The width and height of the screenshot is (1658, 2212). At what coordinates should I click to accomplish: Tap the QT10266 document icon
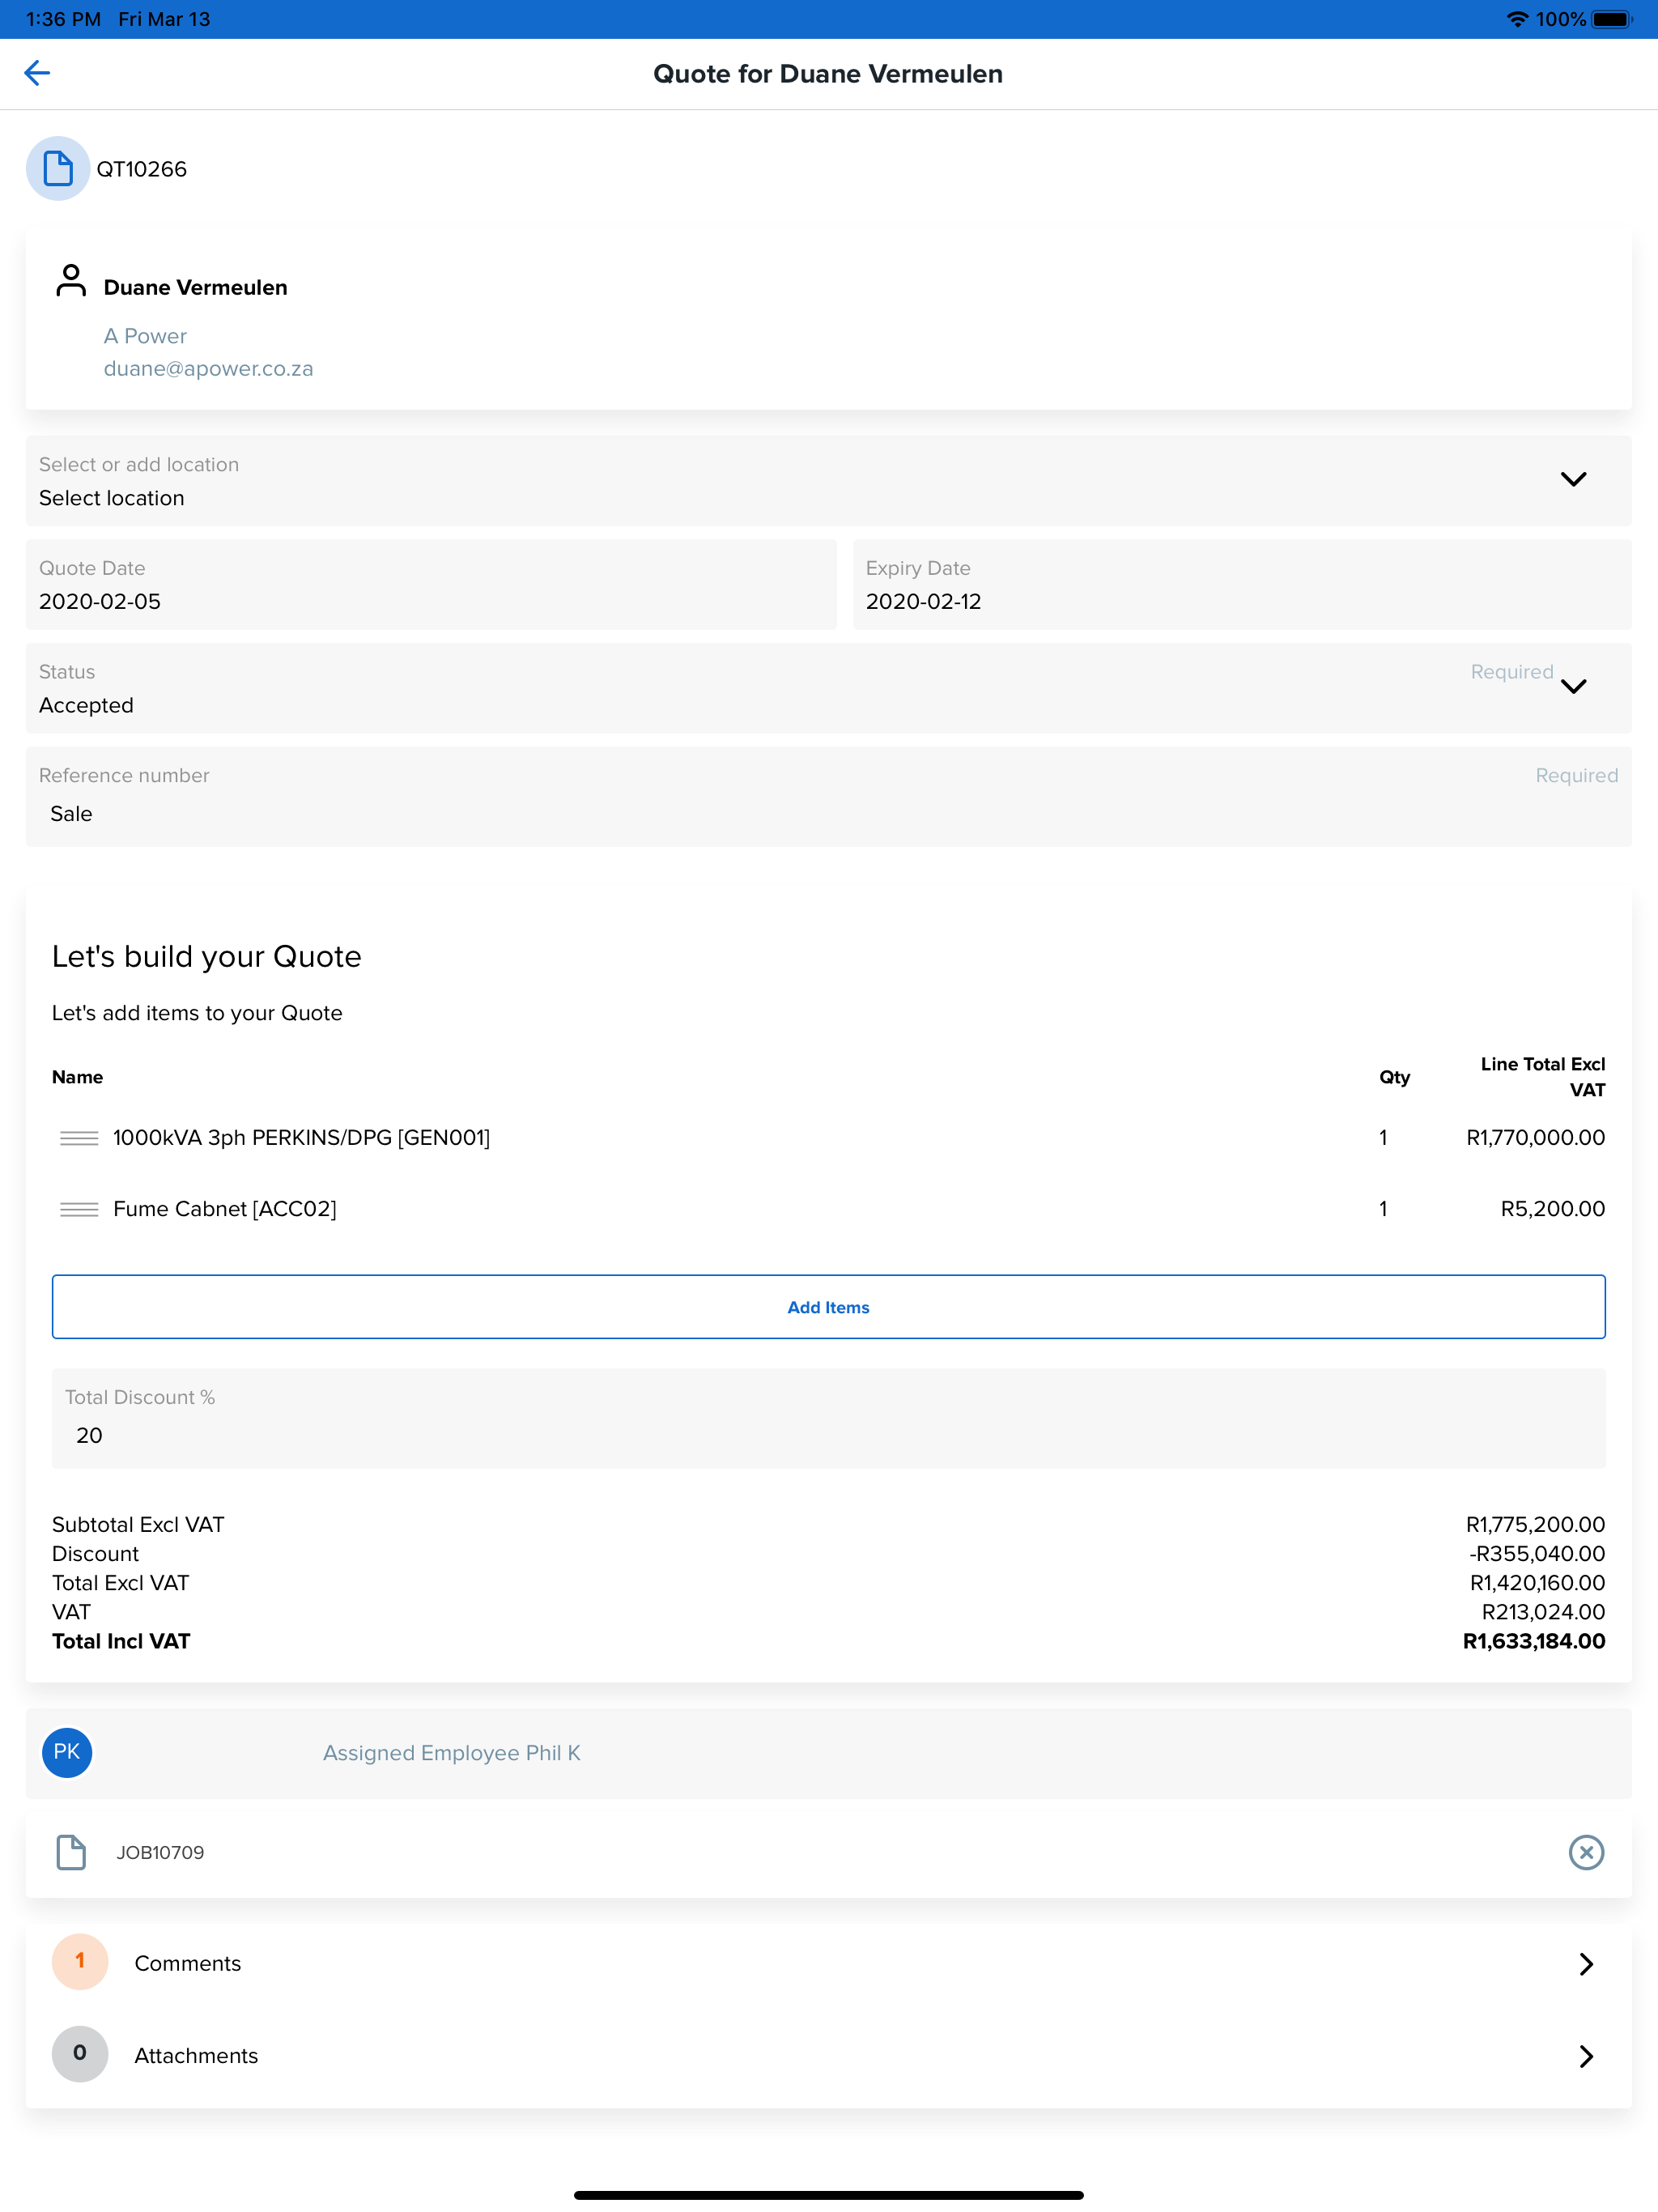[x=58, y=168]
